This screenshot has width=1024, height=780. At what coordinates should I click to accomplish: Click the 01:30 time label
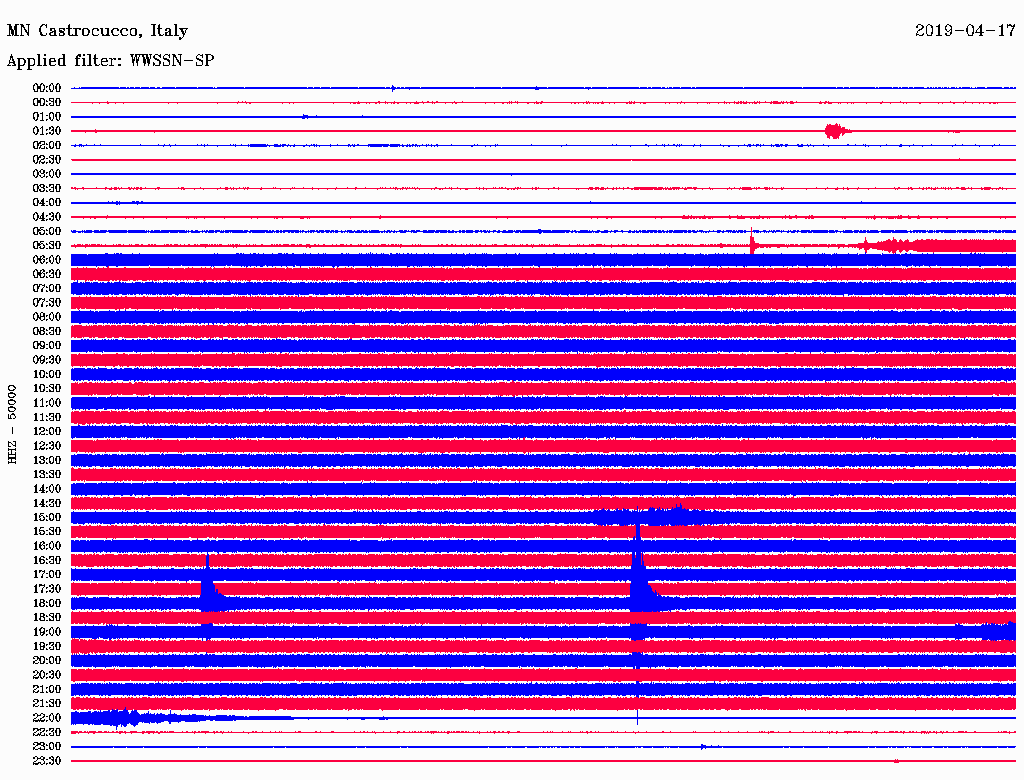coord(47,131)
